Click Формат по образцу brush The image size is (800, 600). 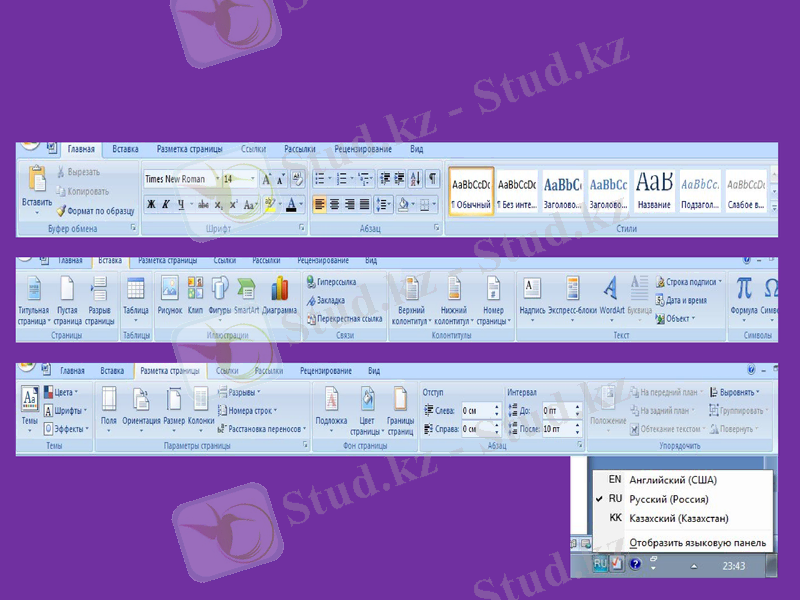click(95, 211)
